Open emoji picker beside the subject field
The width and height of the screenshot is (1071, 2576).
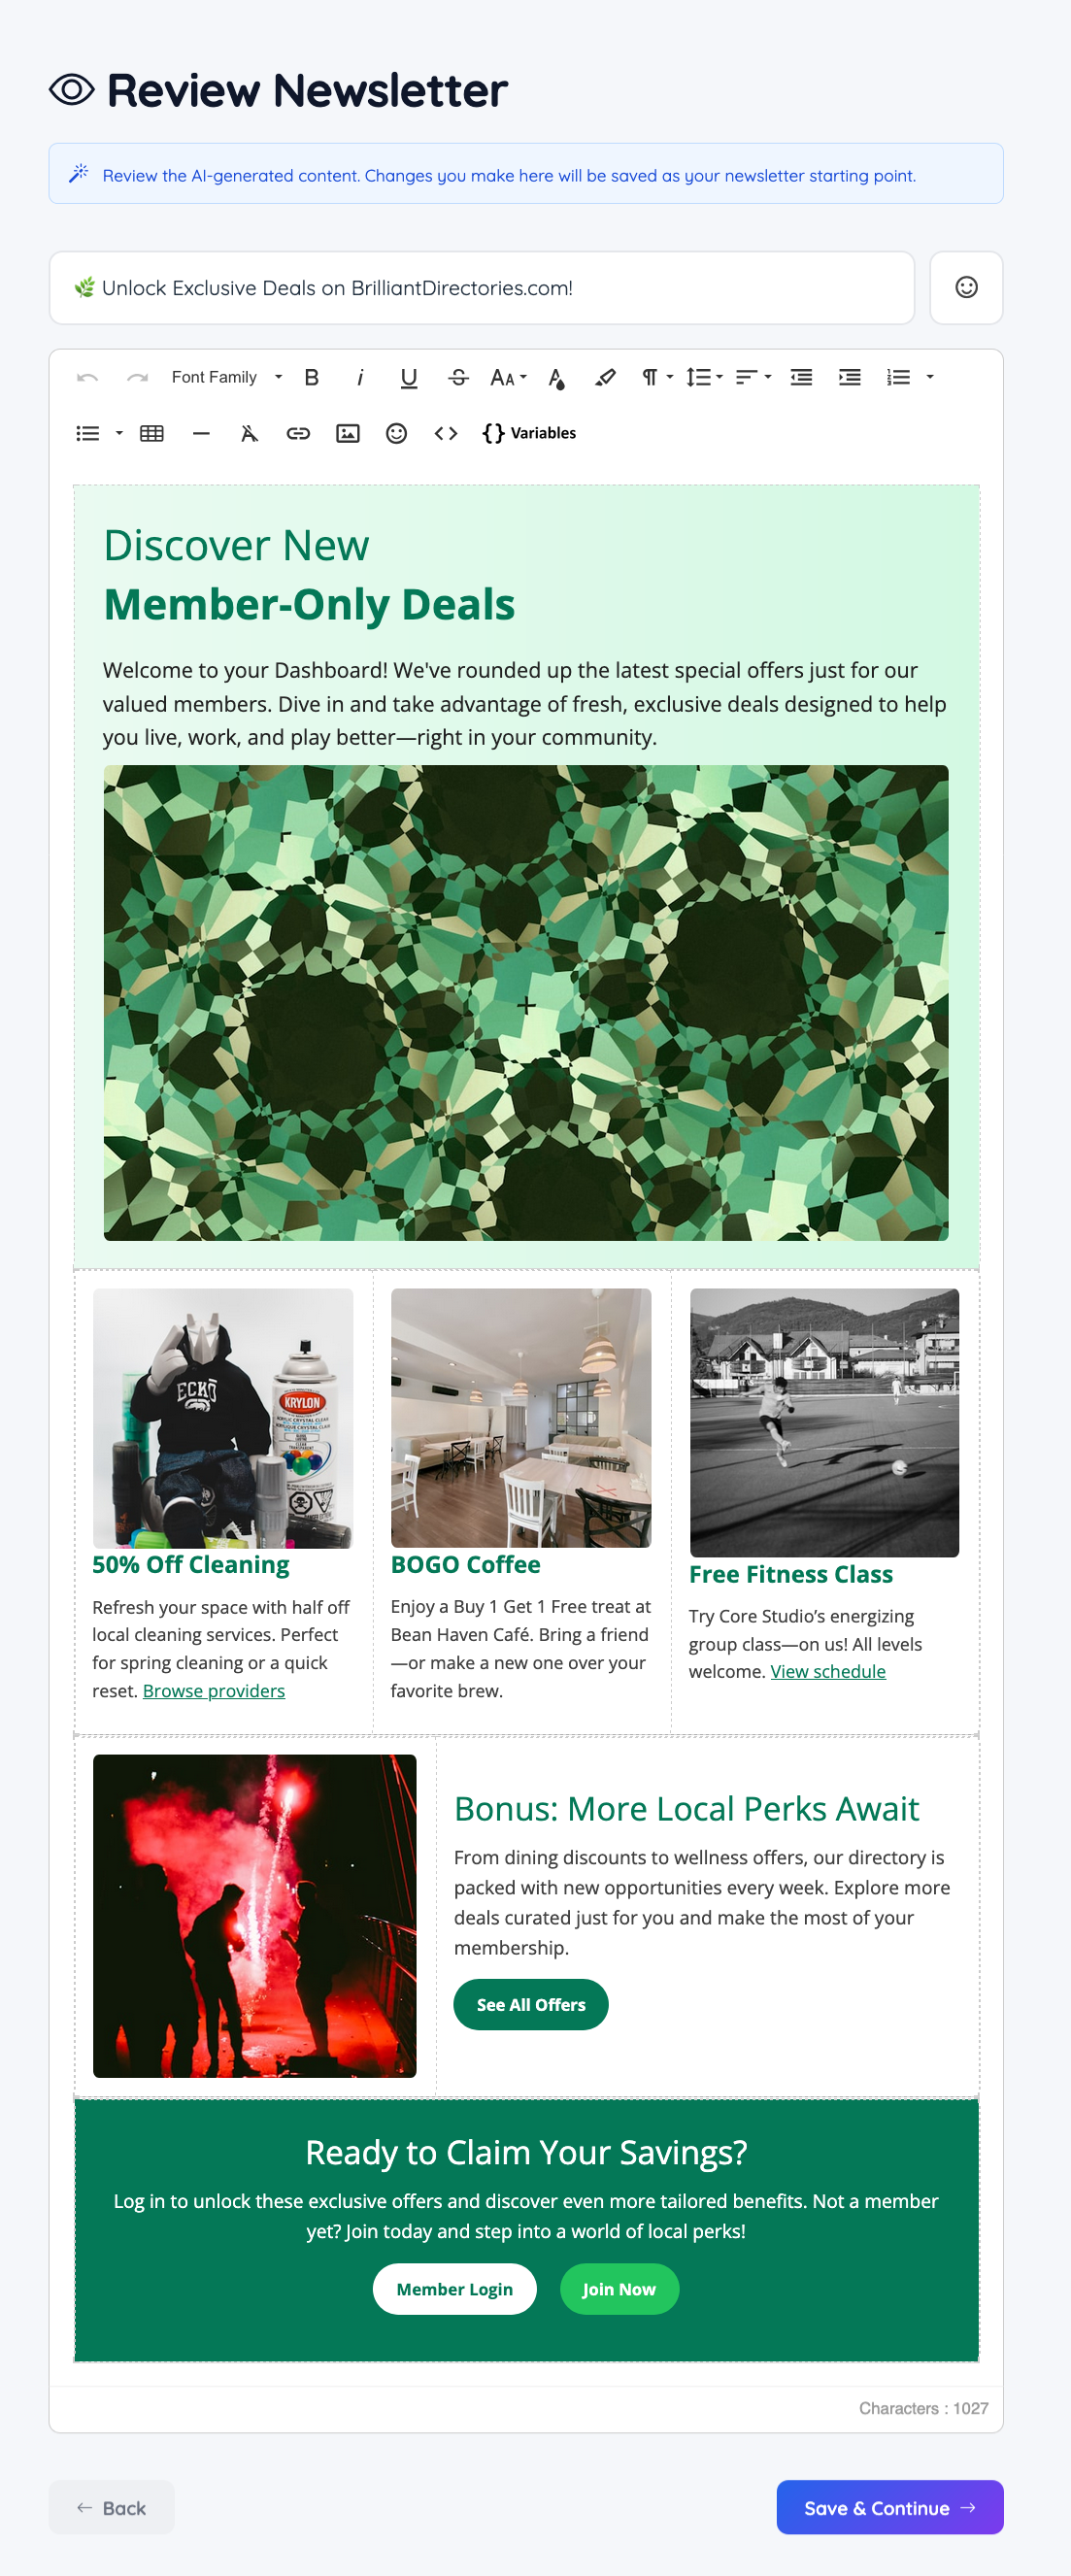(x=966, y=288)
